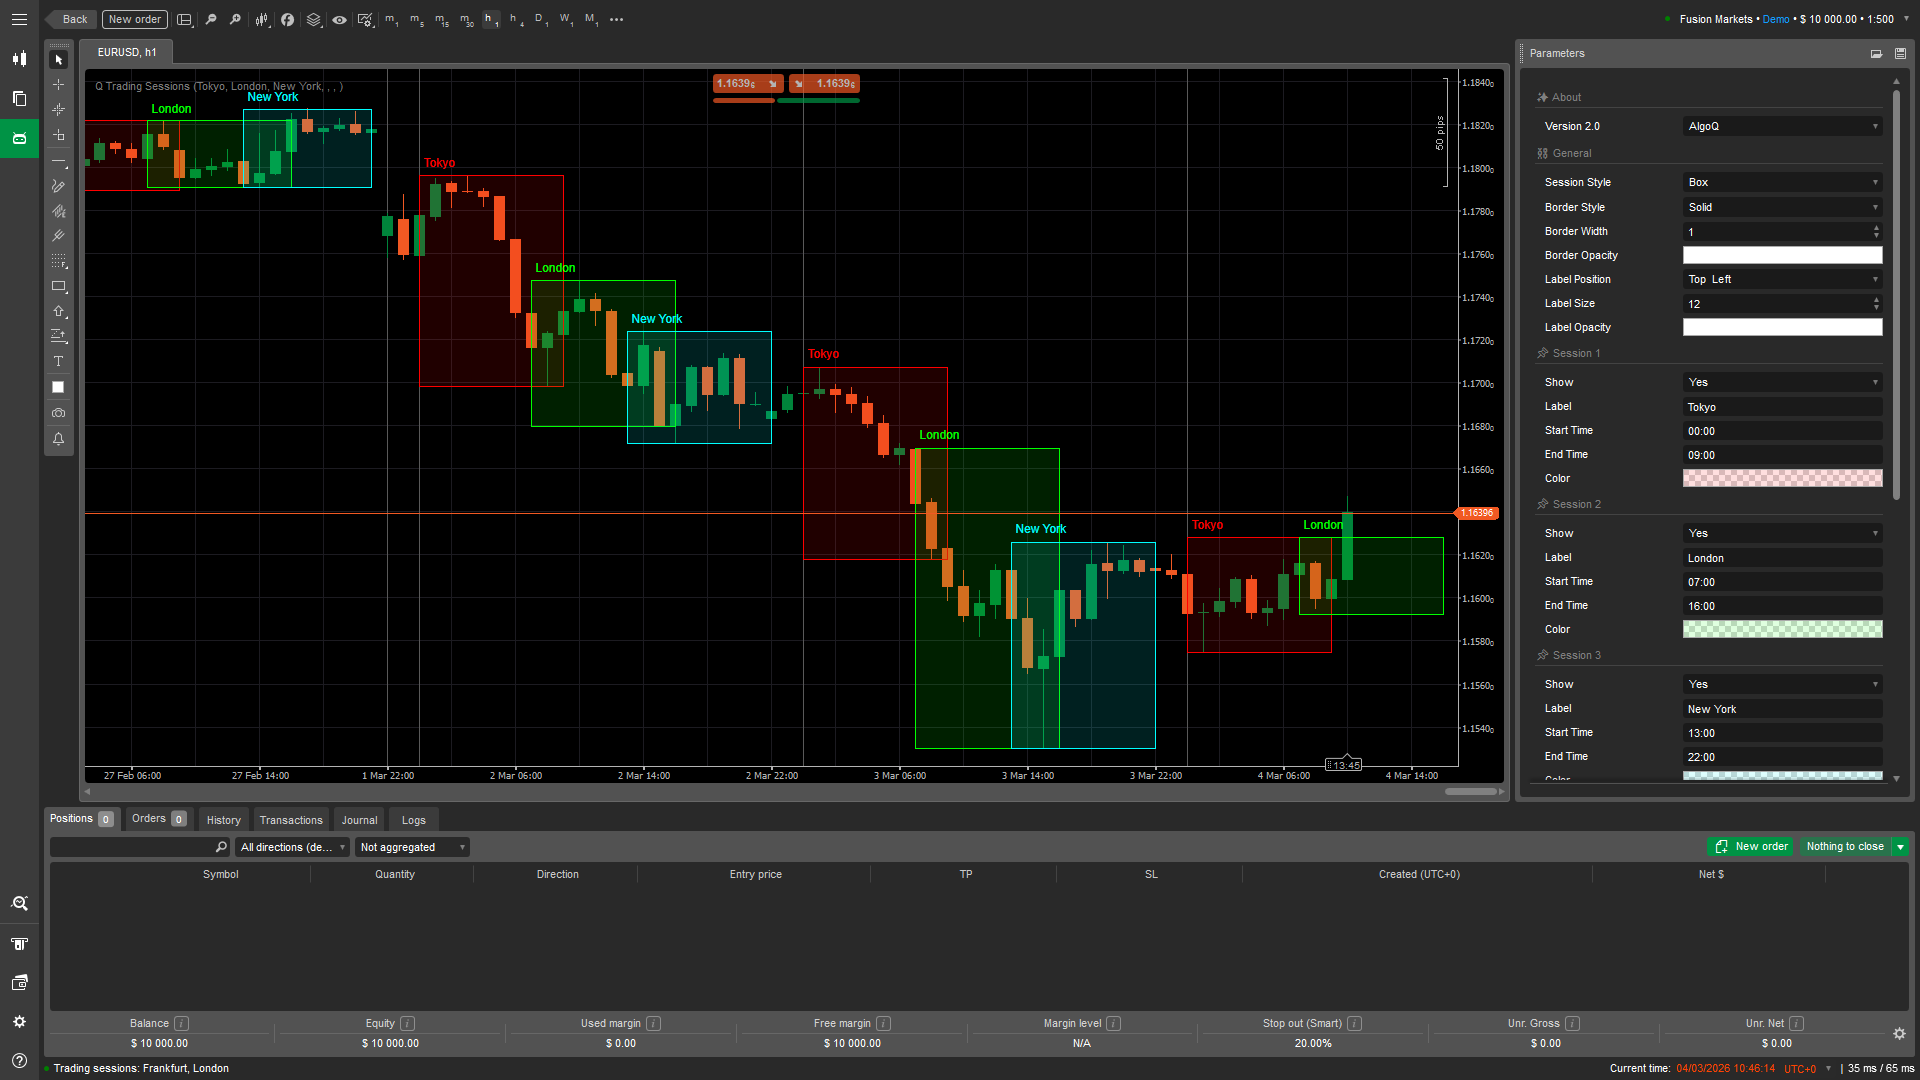Open the Session Style dropdown showing Box
The image size is (1920, 1080).
point(1782,182)
